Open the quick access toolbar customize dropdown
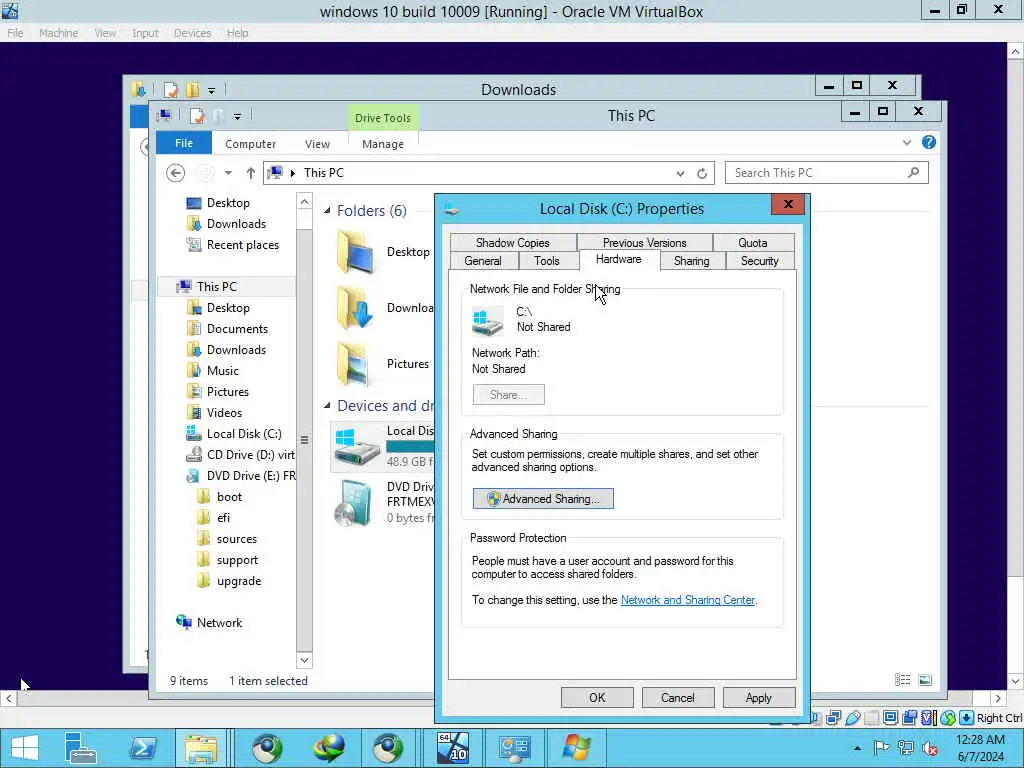Screen dimensions: 1024x768 tap(237, 116)
